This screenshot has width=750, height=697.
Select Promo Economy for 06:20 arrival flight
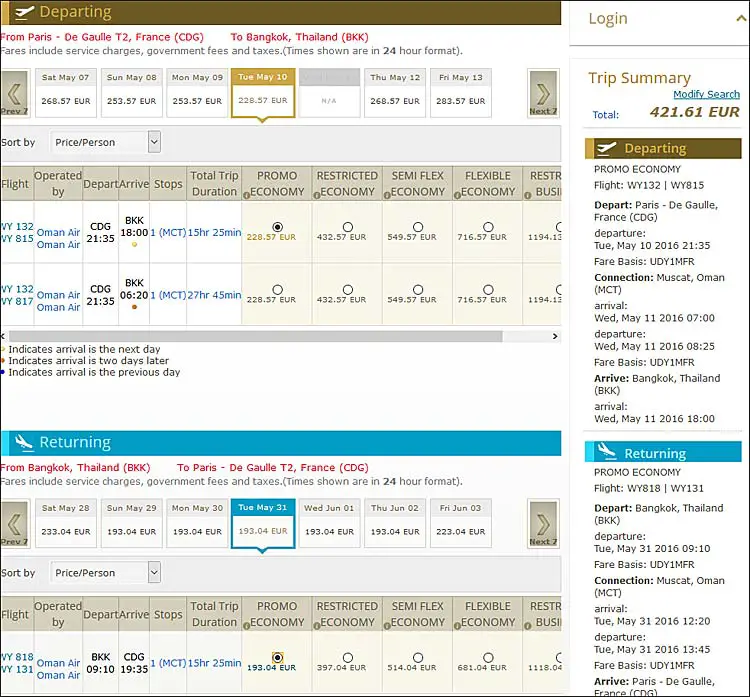[x=277, y=289]
